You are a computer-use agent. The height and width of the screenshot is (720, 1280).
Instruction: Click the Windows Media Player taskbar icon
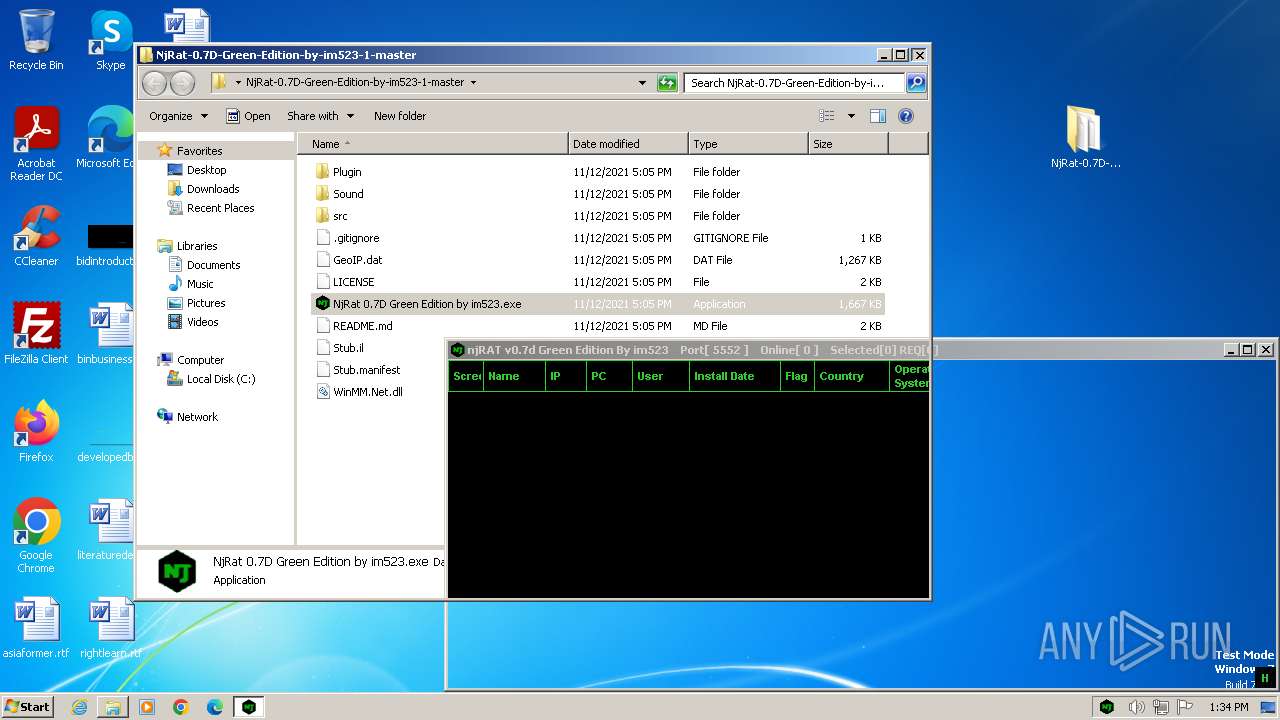(147, 707)
